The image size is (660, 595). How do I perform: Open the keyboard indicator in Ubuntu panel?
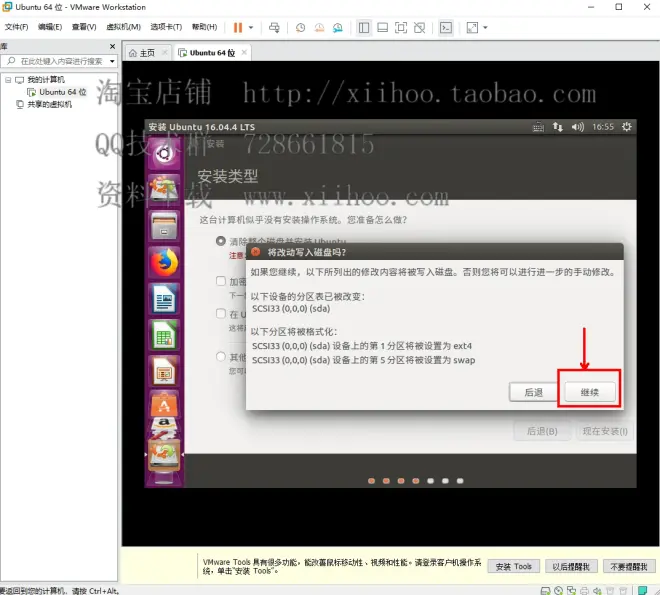(x=538, y=127)
